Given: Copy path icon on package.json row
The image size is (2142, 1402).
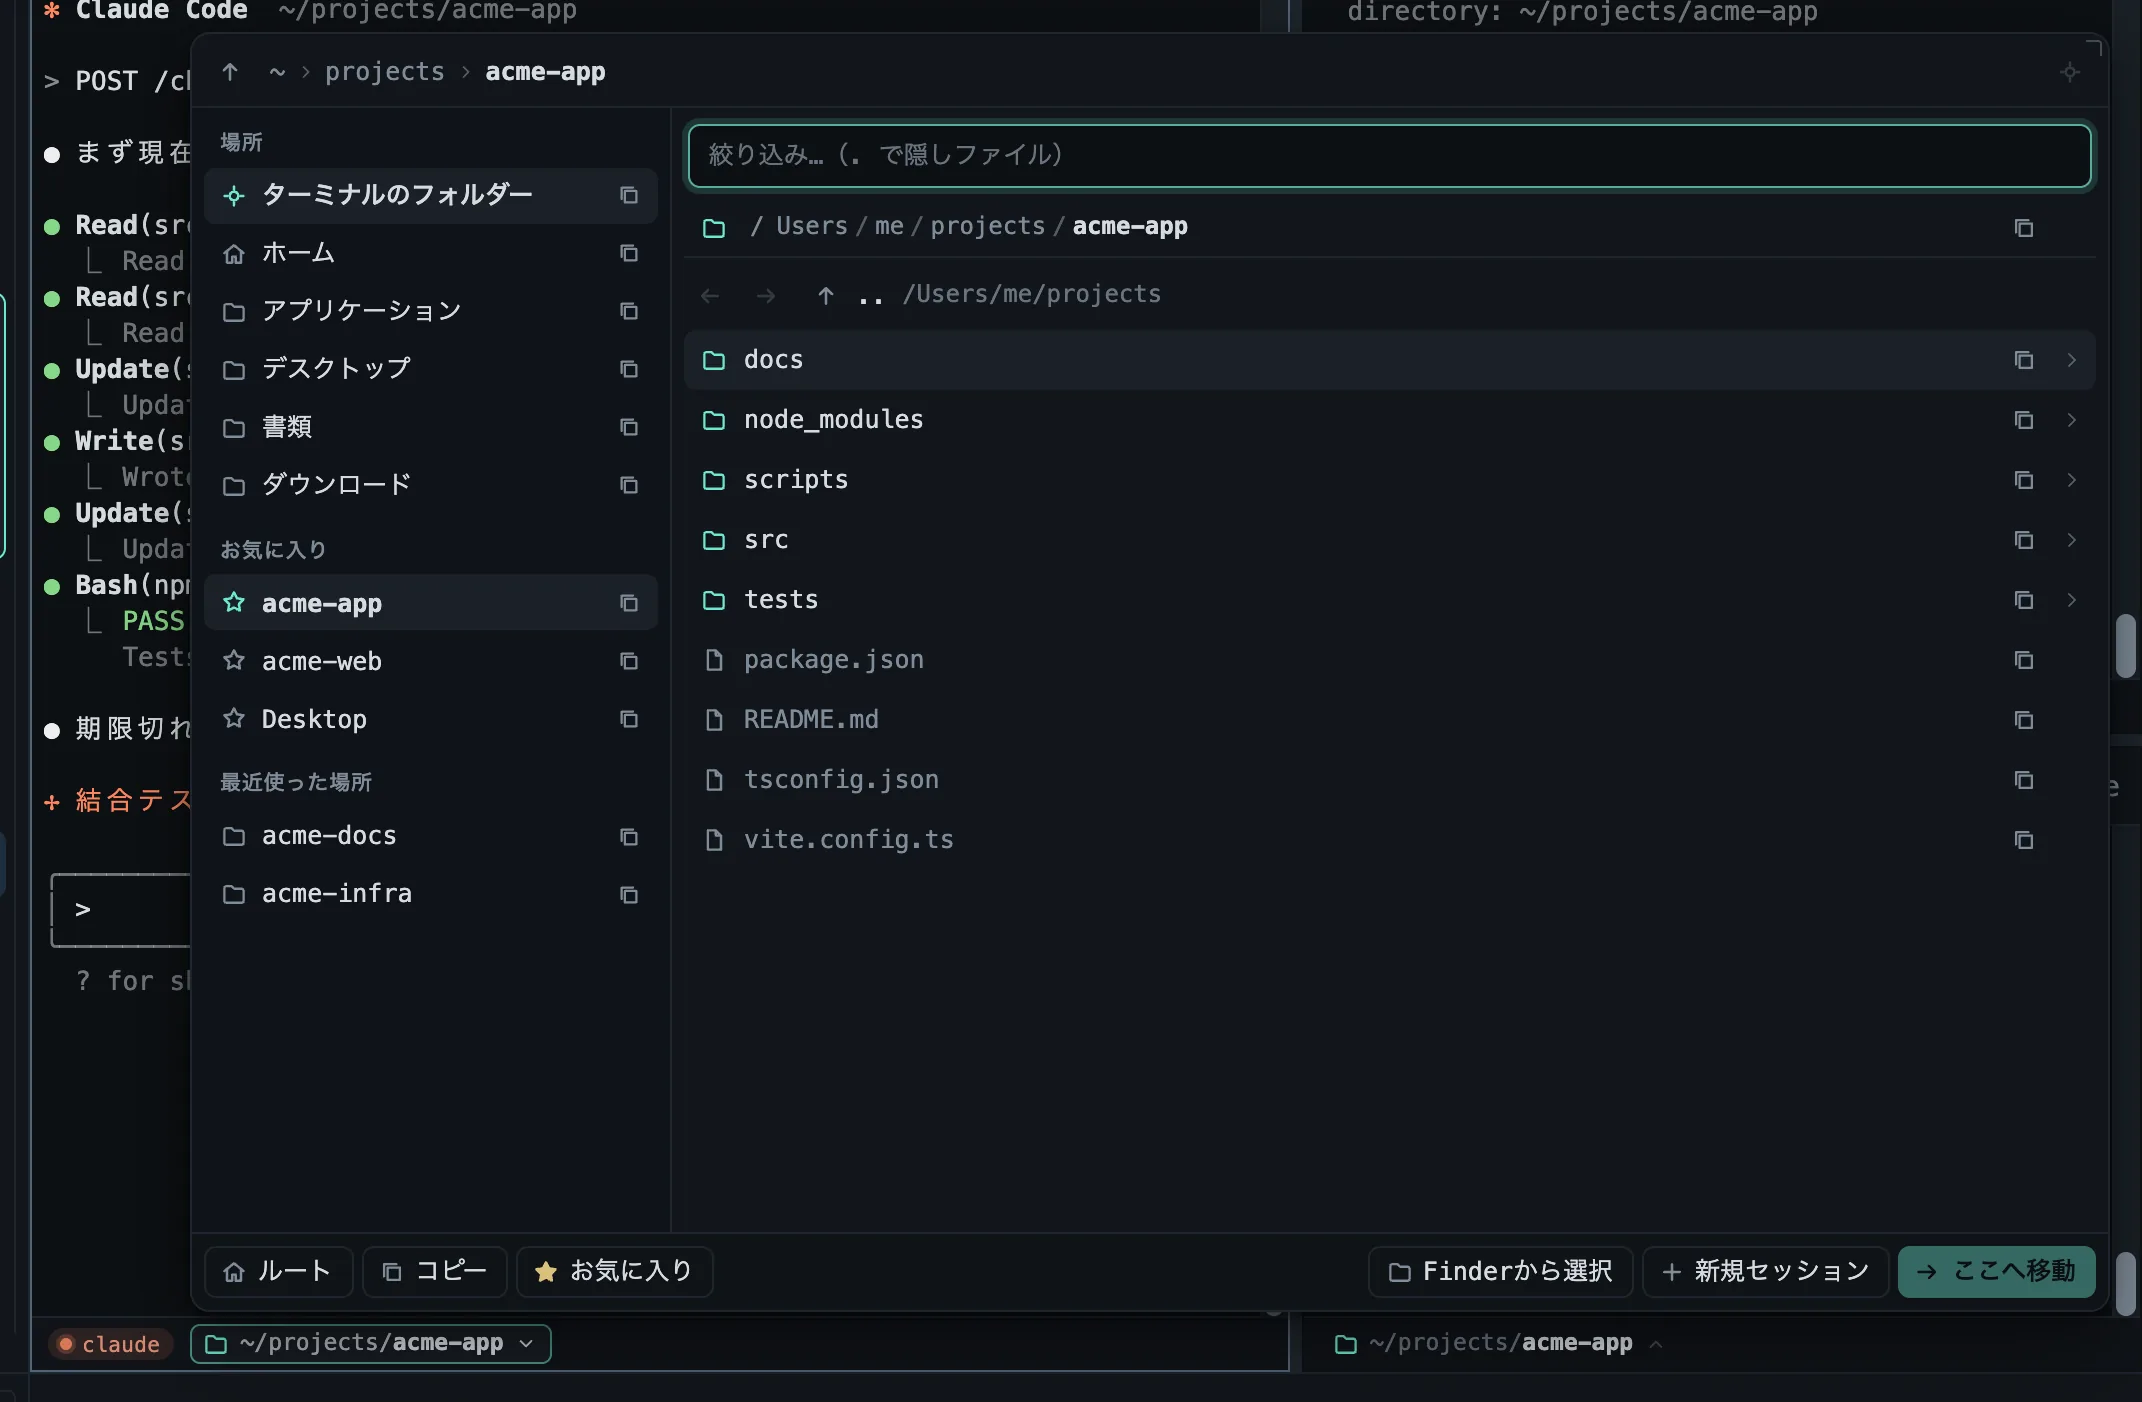Looking at the screenshot, I should pos(2023,660).
